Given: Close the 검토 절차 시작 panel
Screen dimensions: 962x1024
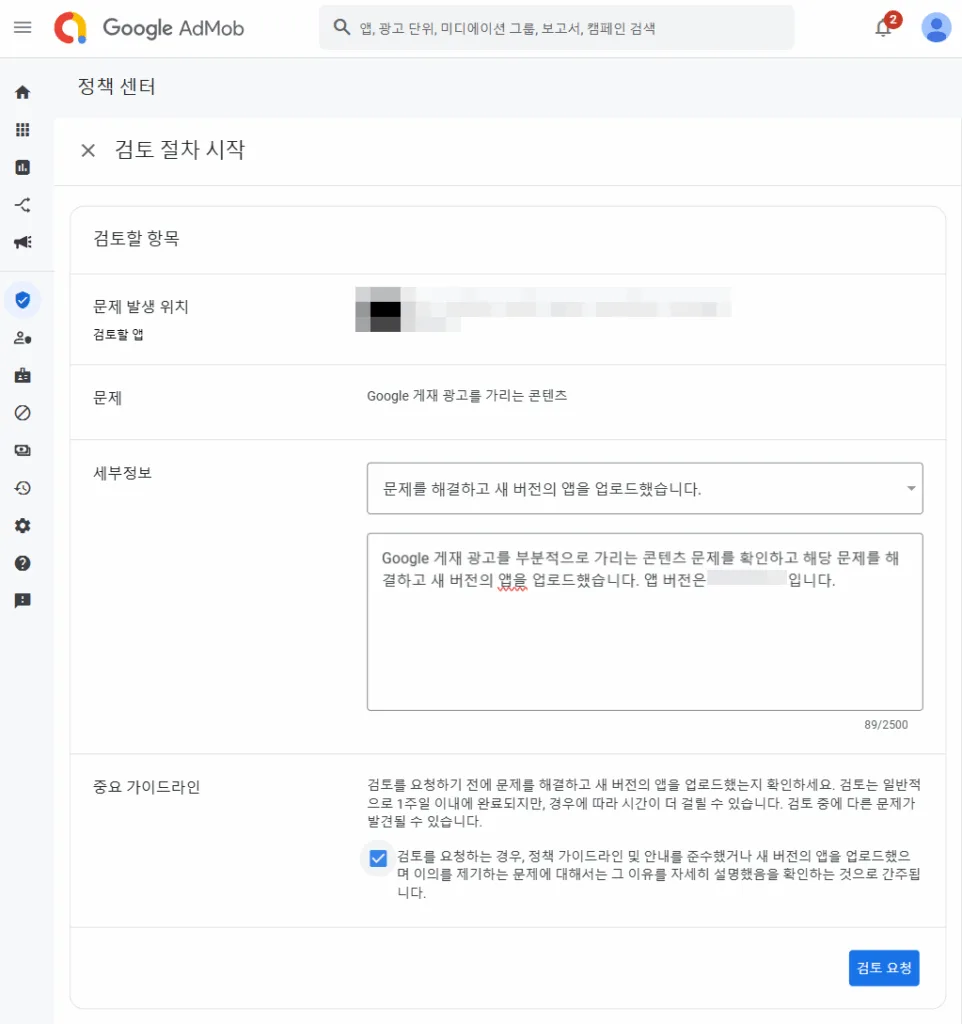Looking at the screenshot, I should (x=88, y=150).
